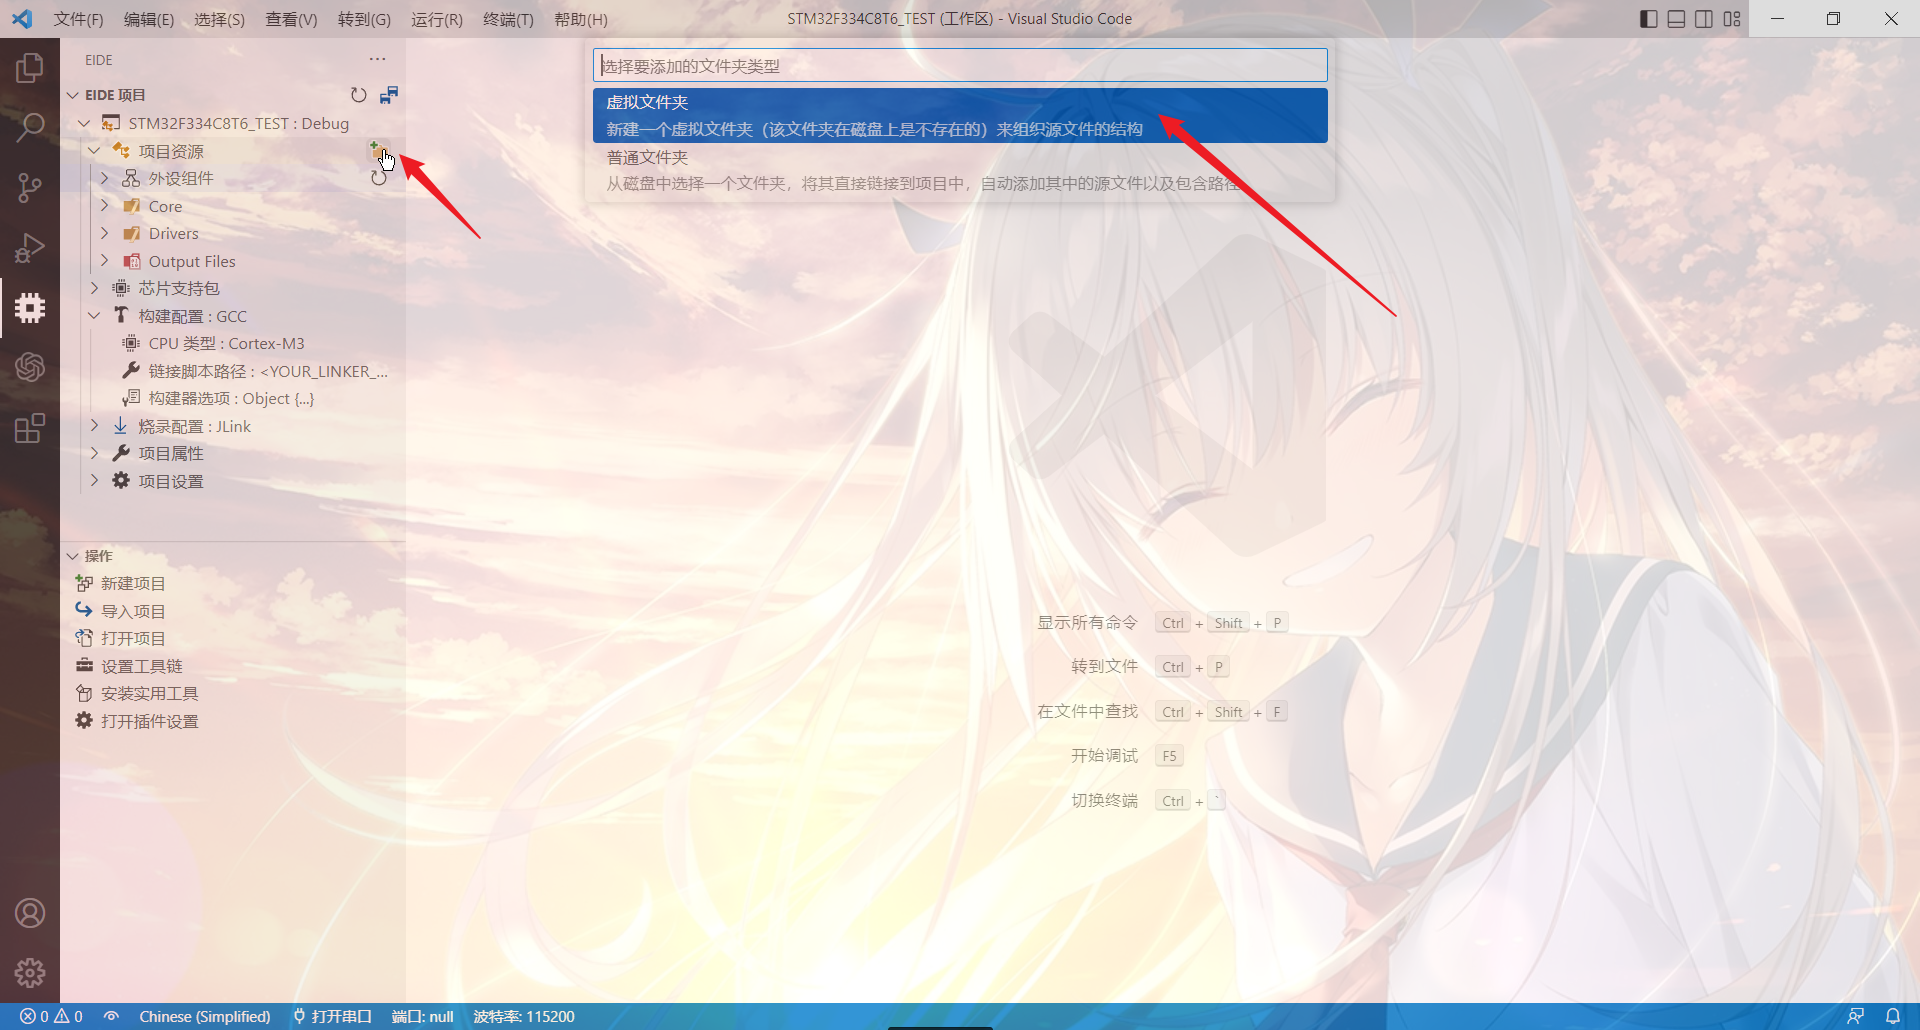This screenshot has height=1030, width=1920.
Task: Collapse the 构建配置 : GCC node
Action: (94, 316)
